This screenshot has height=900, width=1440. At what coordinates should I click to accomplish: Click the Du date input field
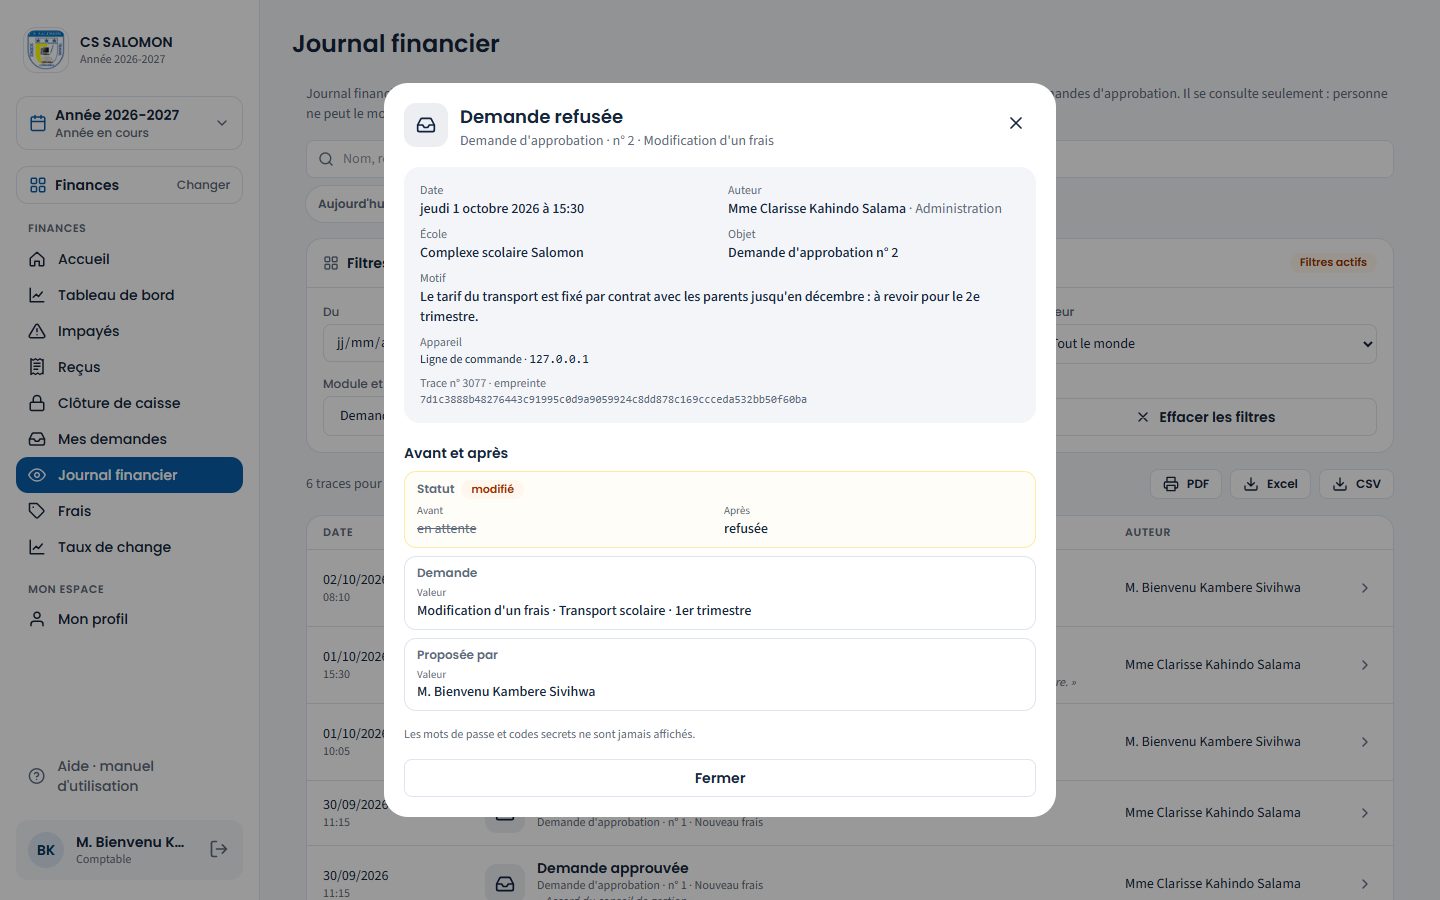click(x=355, y=343)
